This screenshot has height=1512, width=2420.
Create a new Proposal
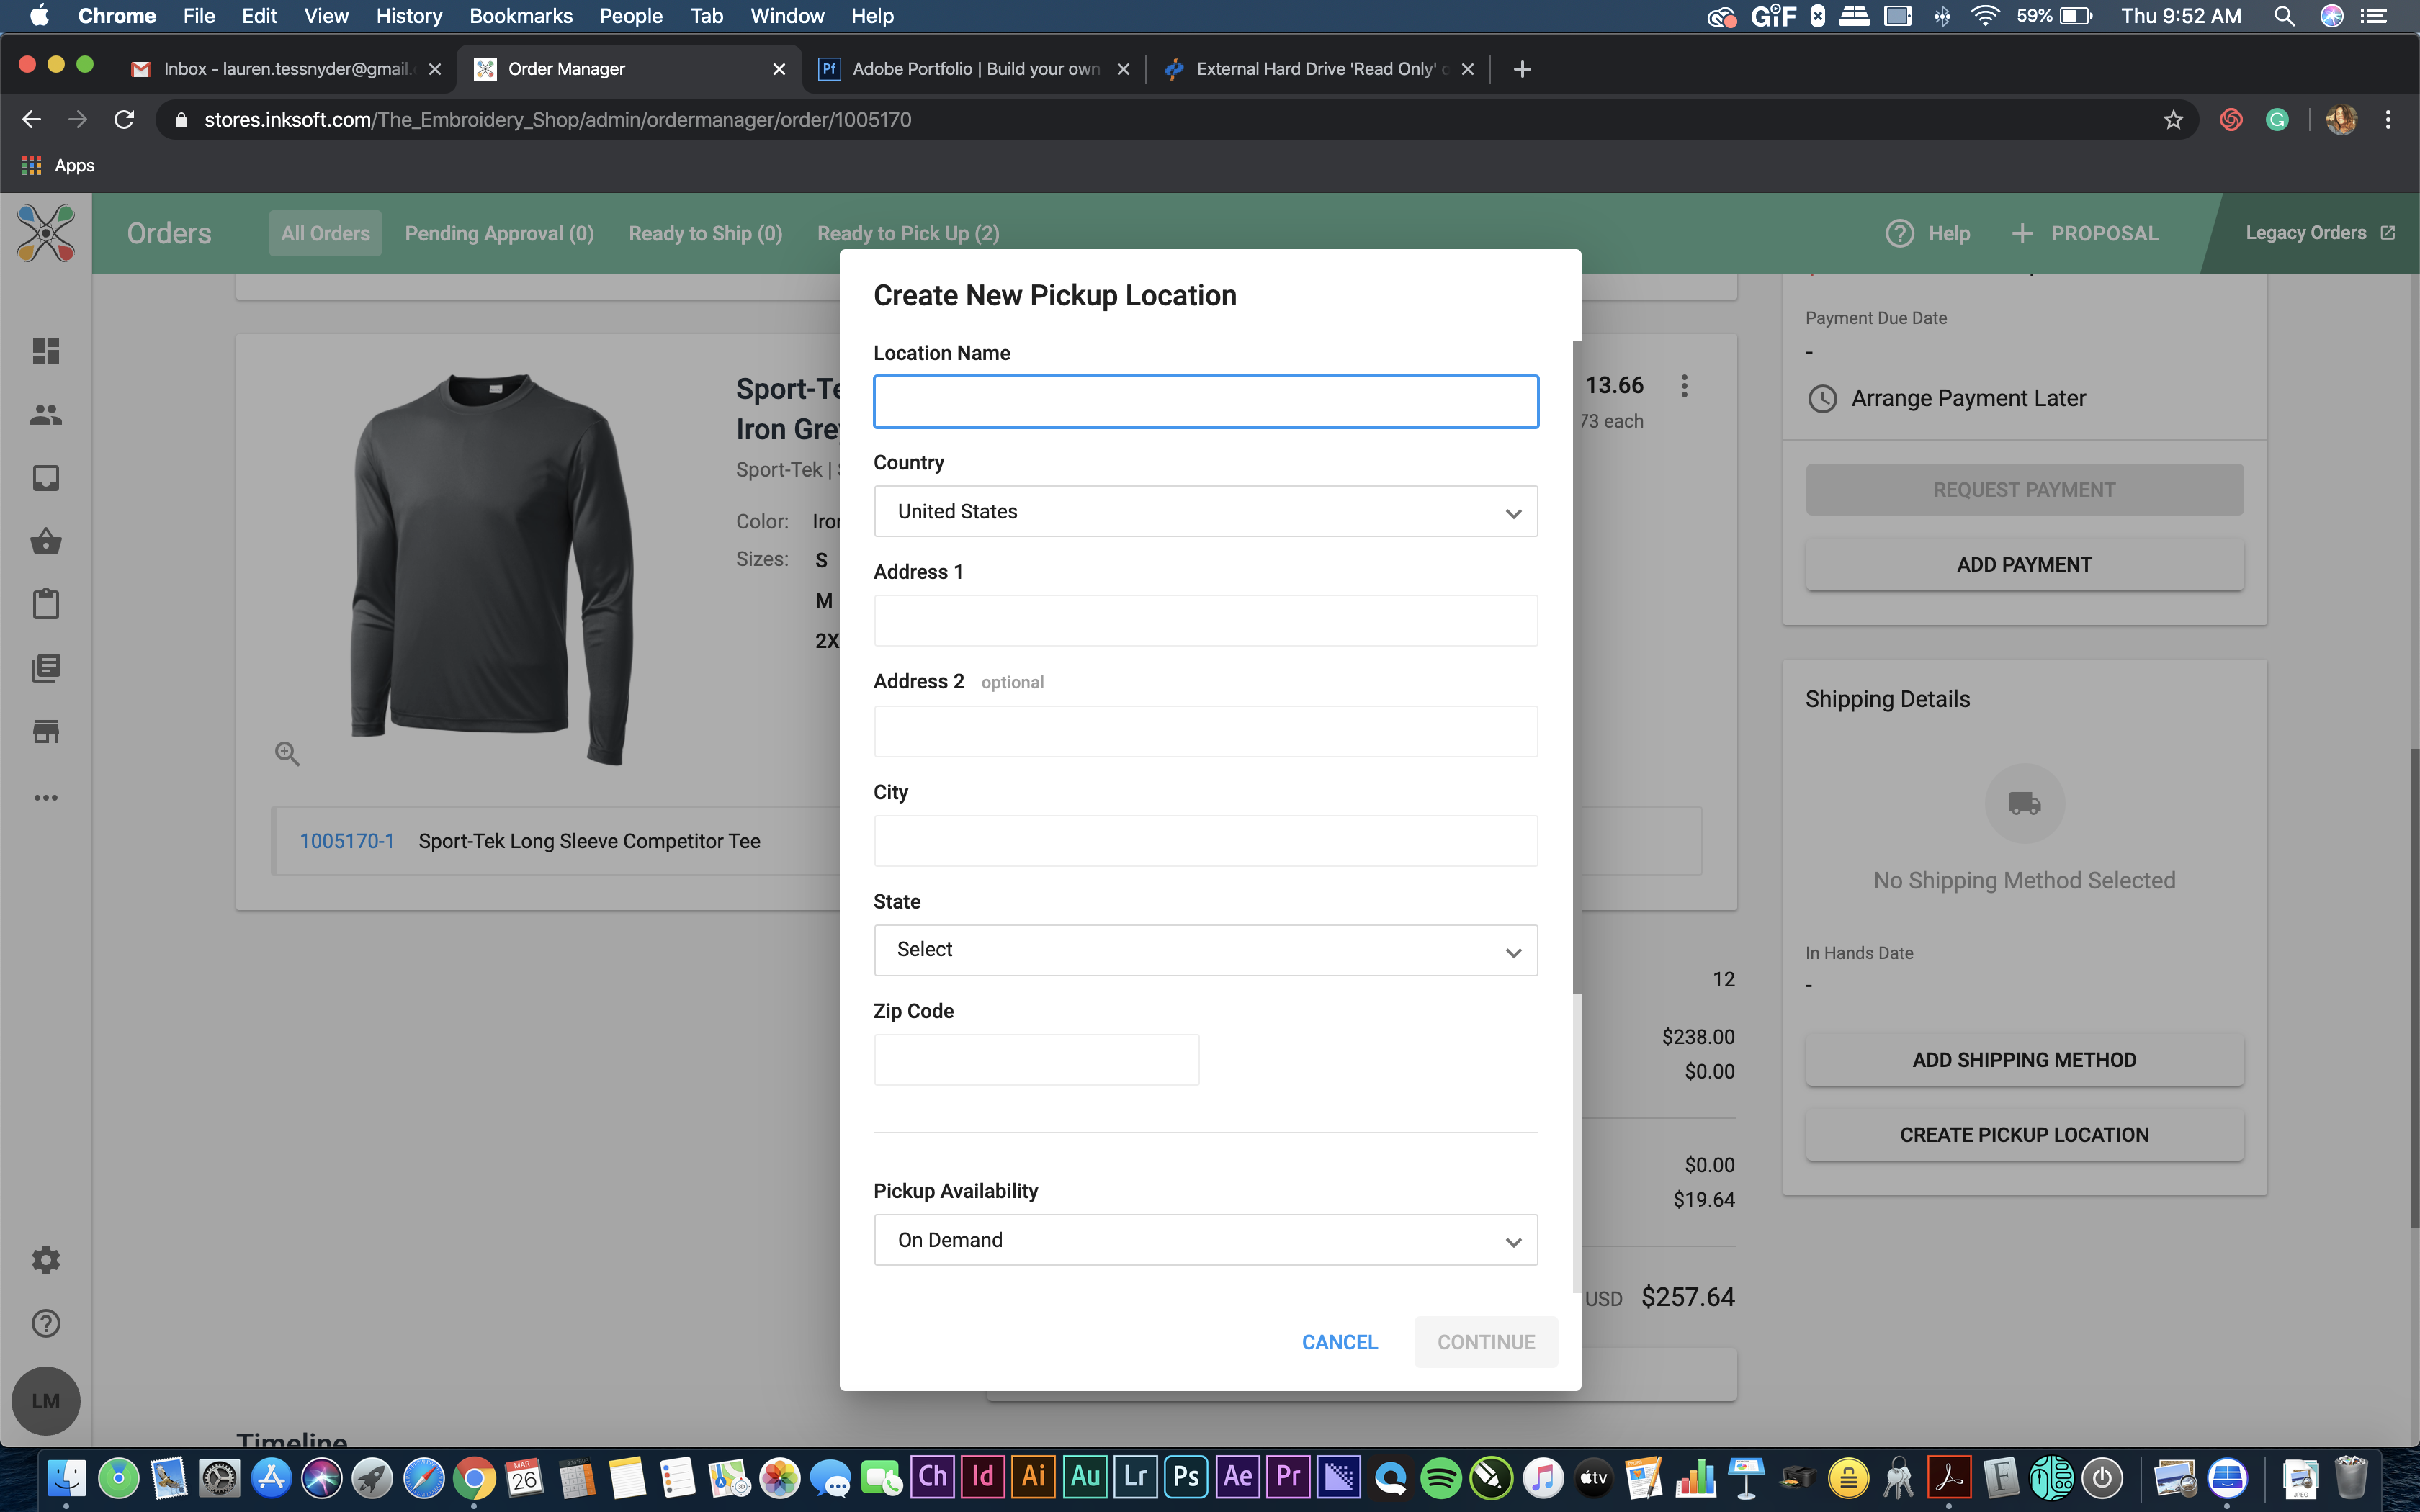coord(2085,233)
